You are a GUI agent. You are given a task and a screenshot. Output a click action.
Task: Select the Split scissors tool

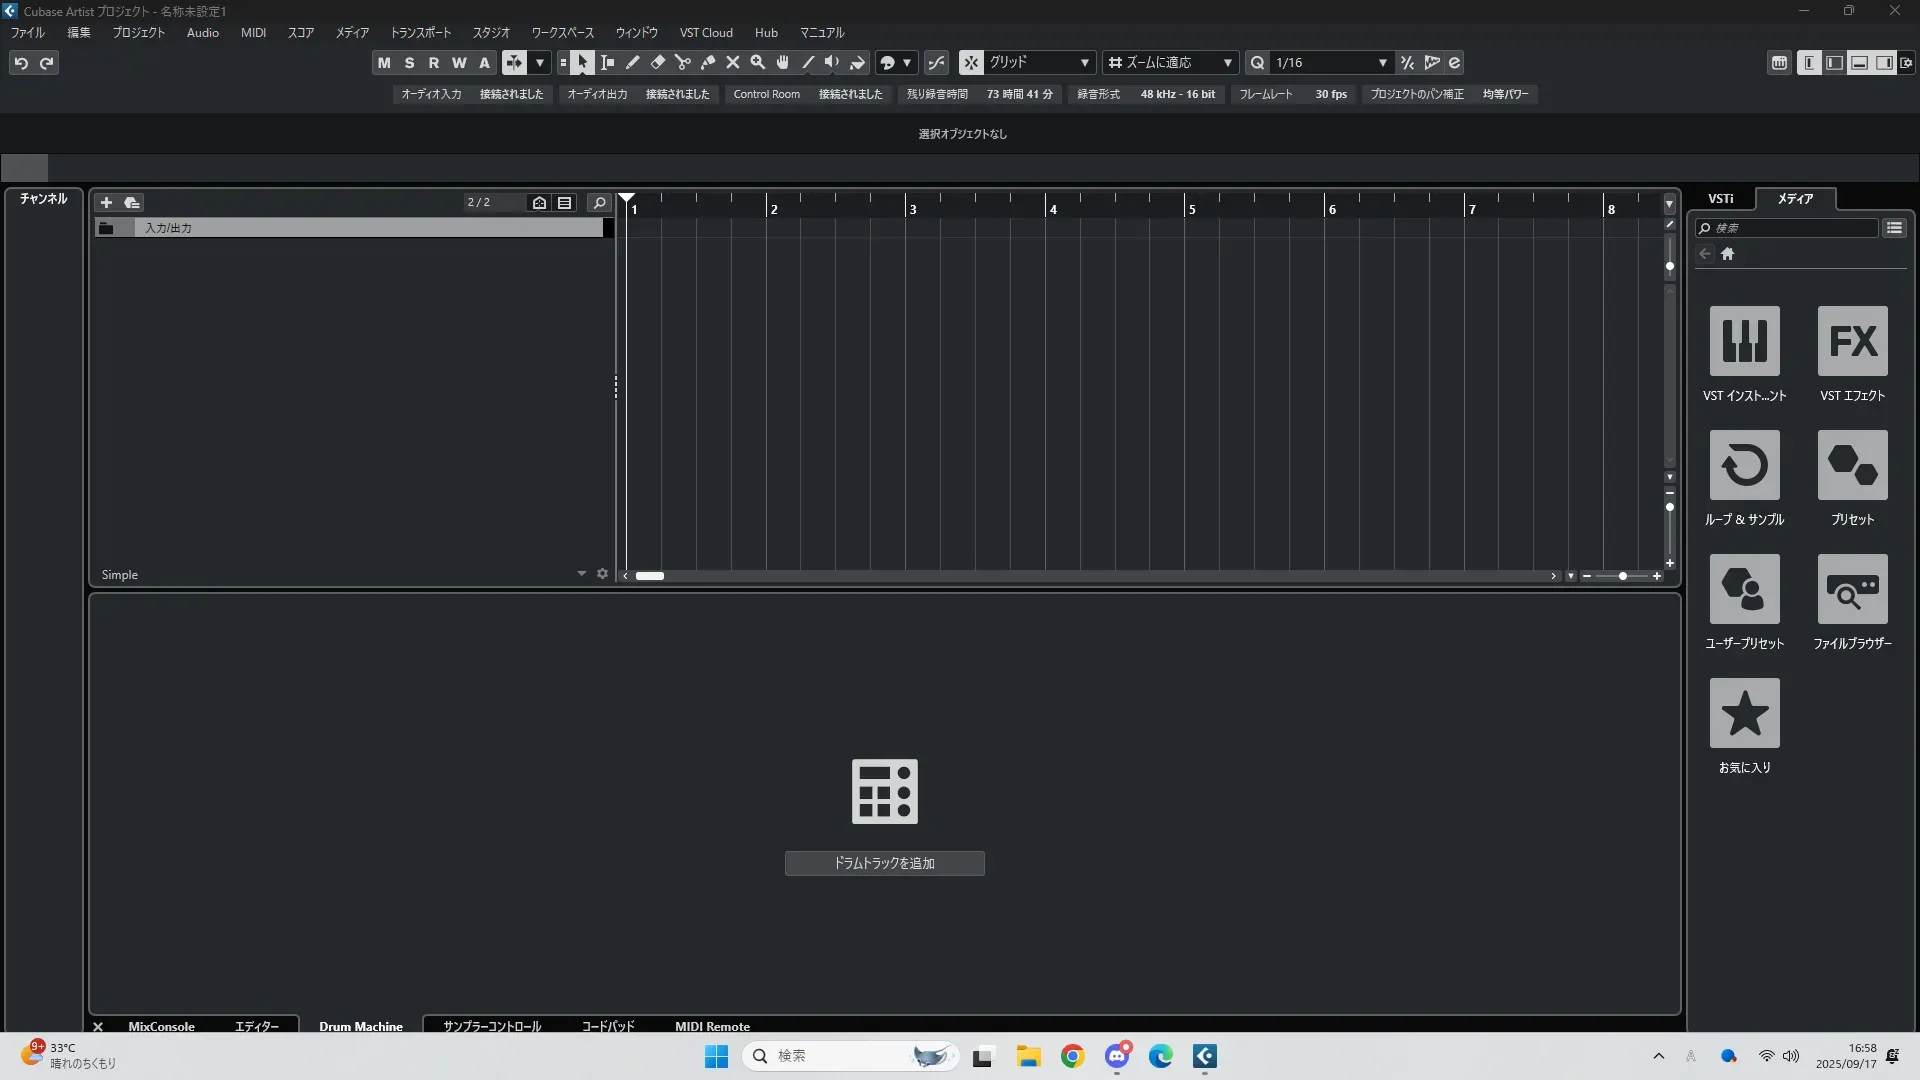click(x=683, y=63)
